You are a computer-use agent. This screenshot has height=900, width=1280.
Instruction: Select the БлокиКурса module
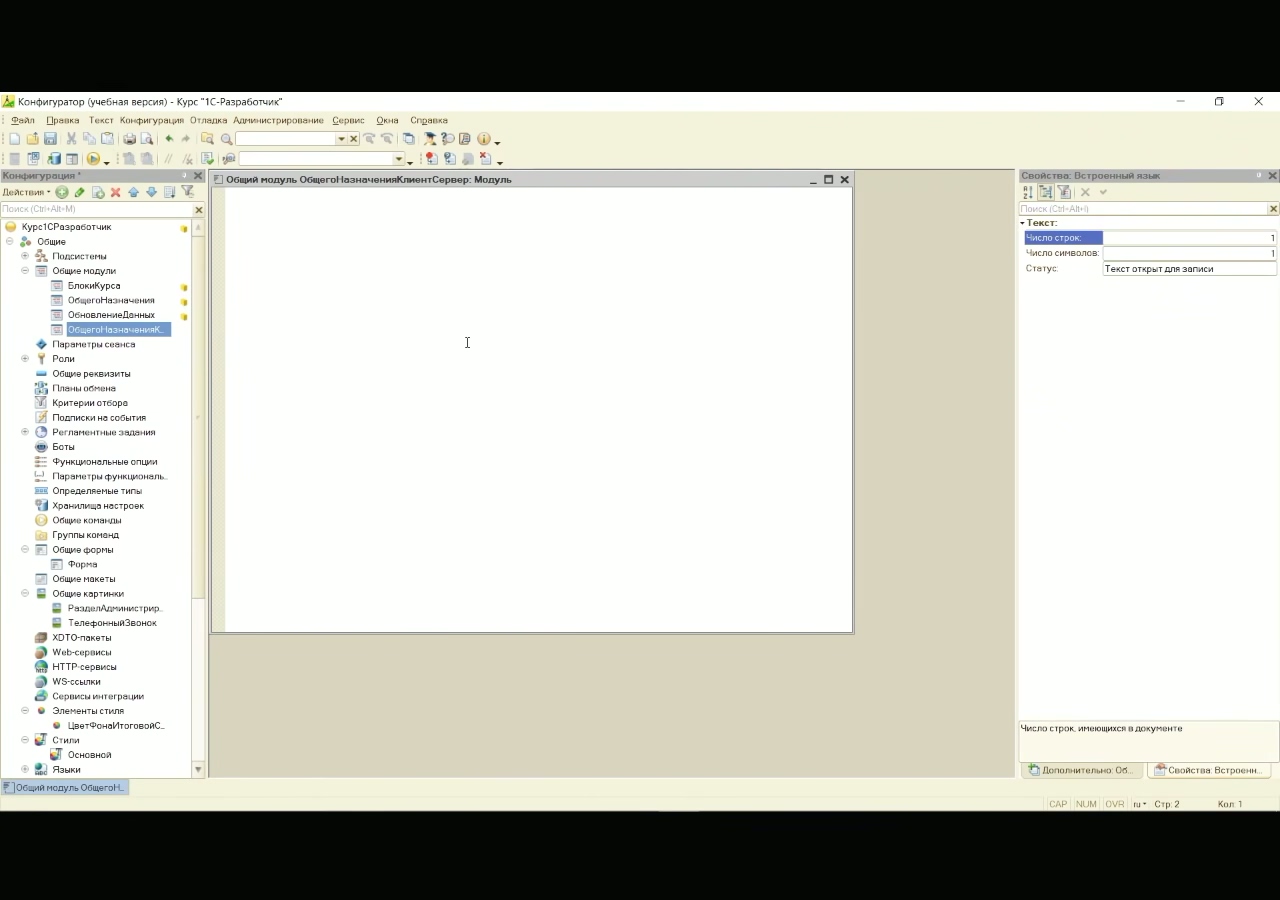click(x=94, y=286)
